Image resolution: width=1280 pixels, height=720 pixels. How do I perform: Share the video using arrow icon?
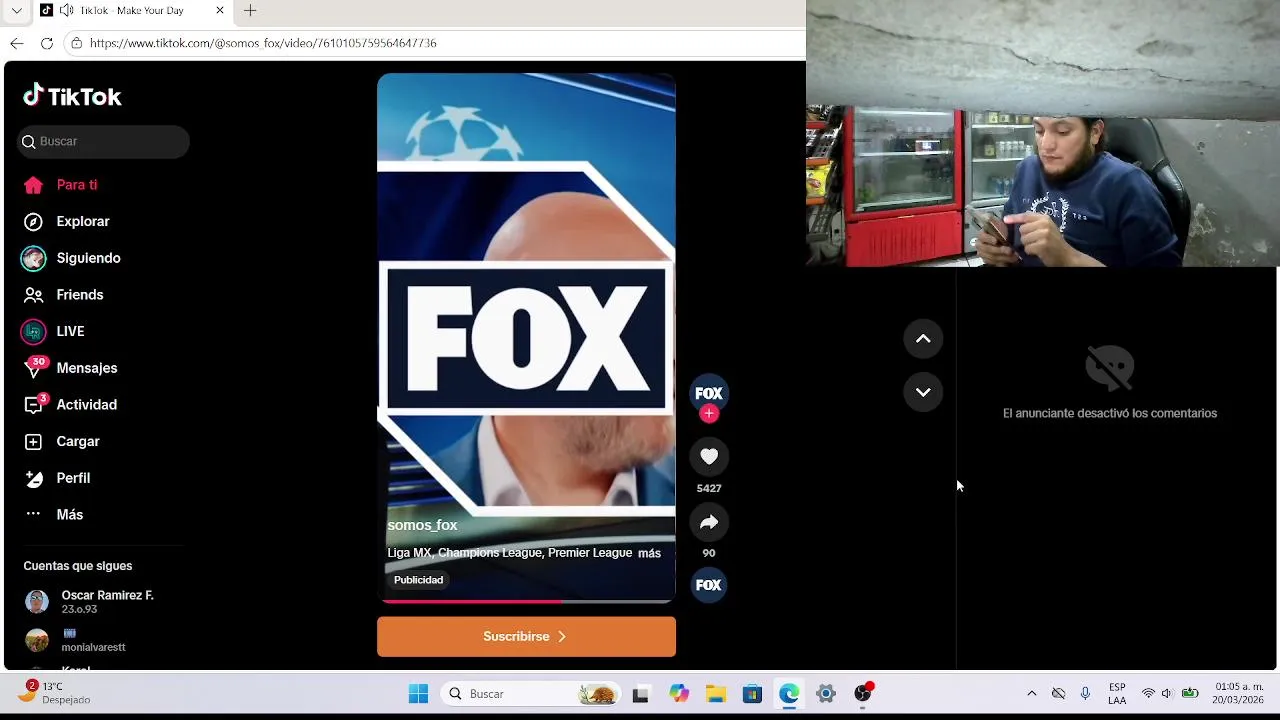click(709, 522)
